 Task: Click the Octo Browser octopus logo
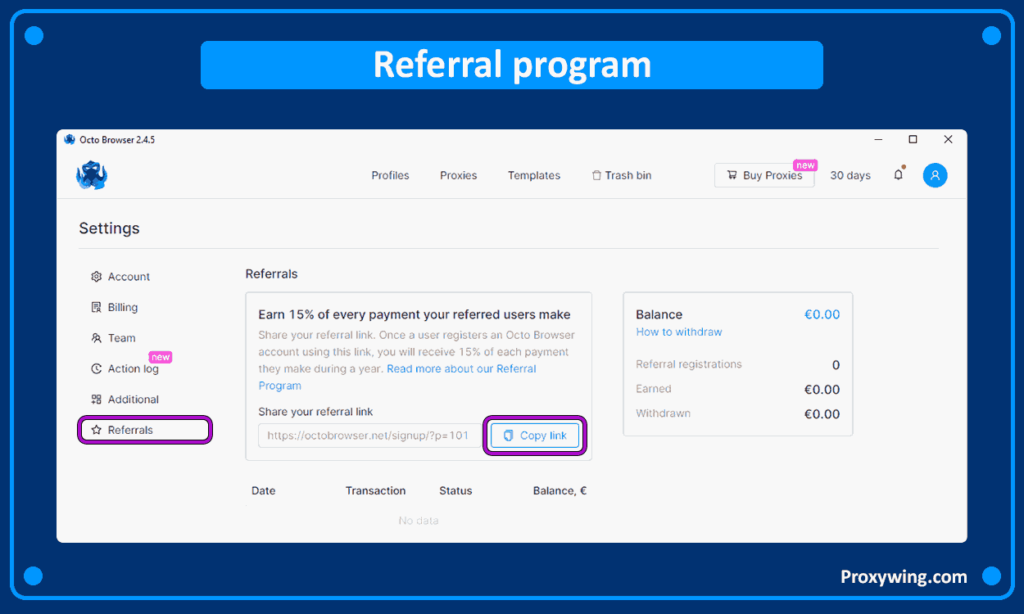click(x=92, y=175)
